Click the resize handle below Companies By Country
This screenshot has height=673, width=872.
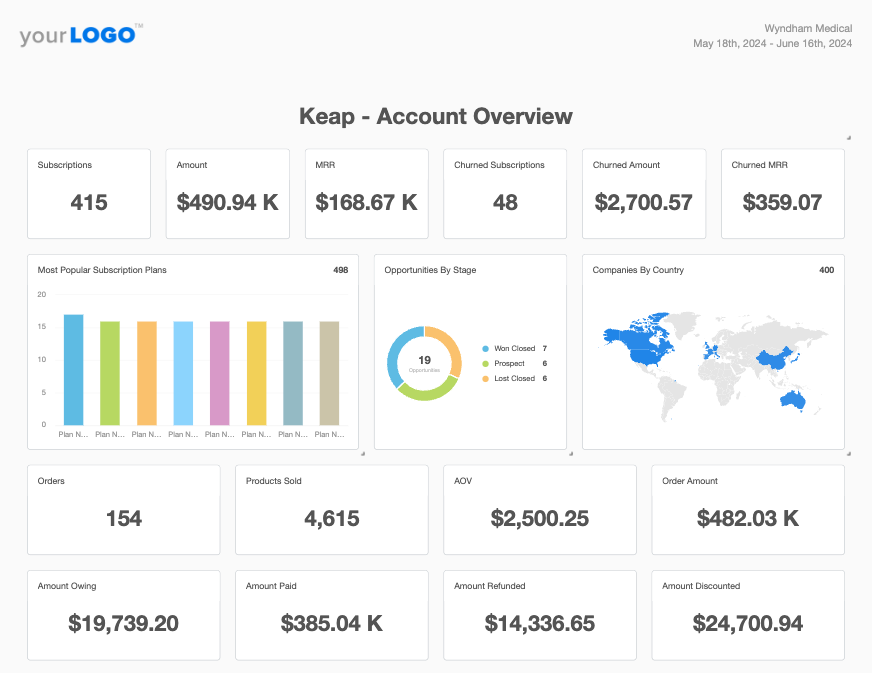click(848, 453)
